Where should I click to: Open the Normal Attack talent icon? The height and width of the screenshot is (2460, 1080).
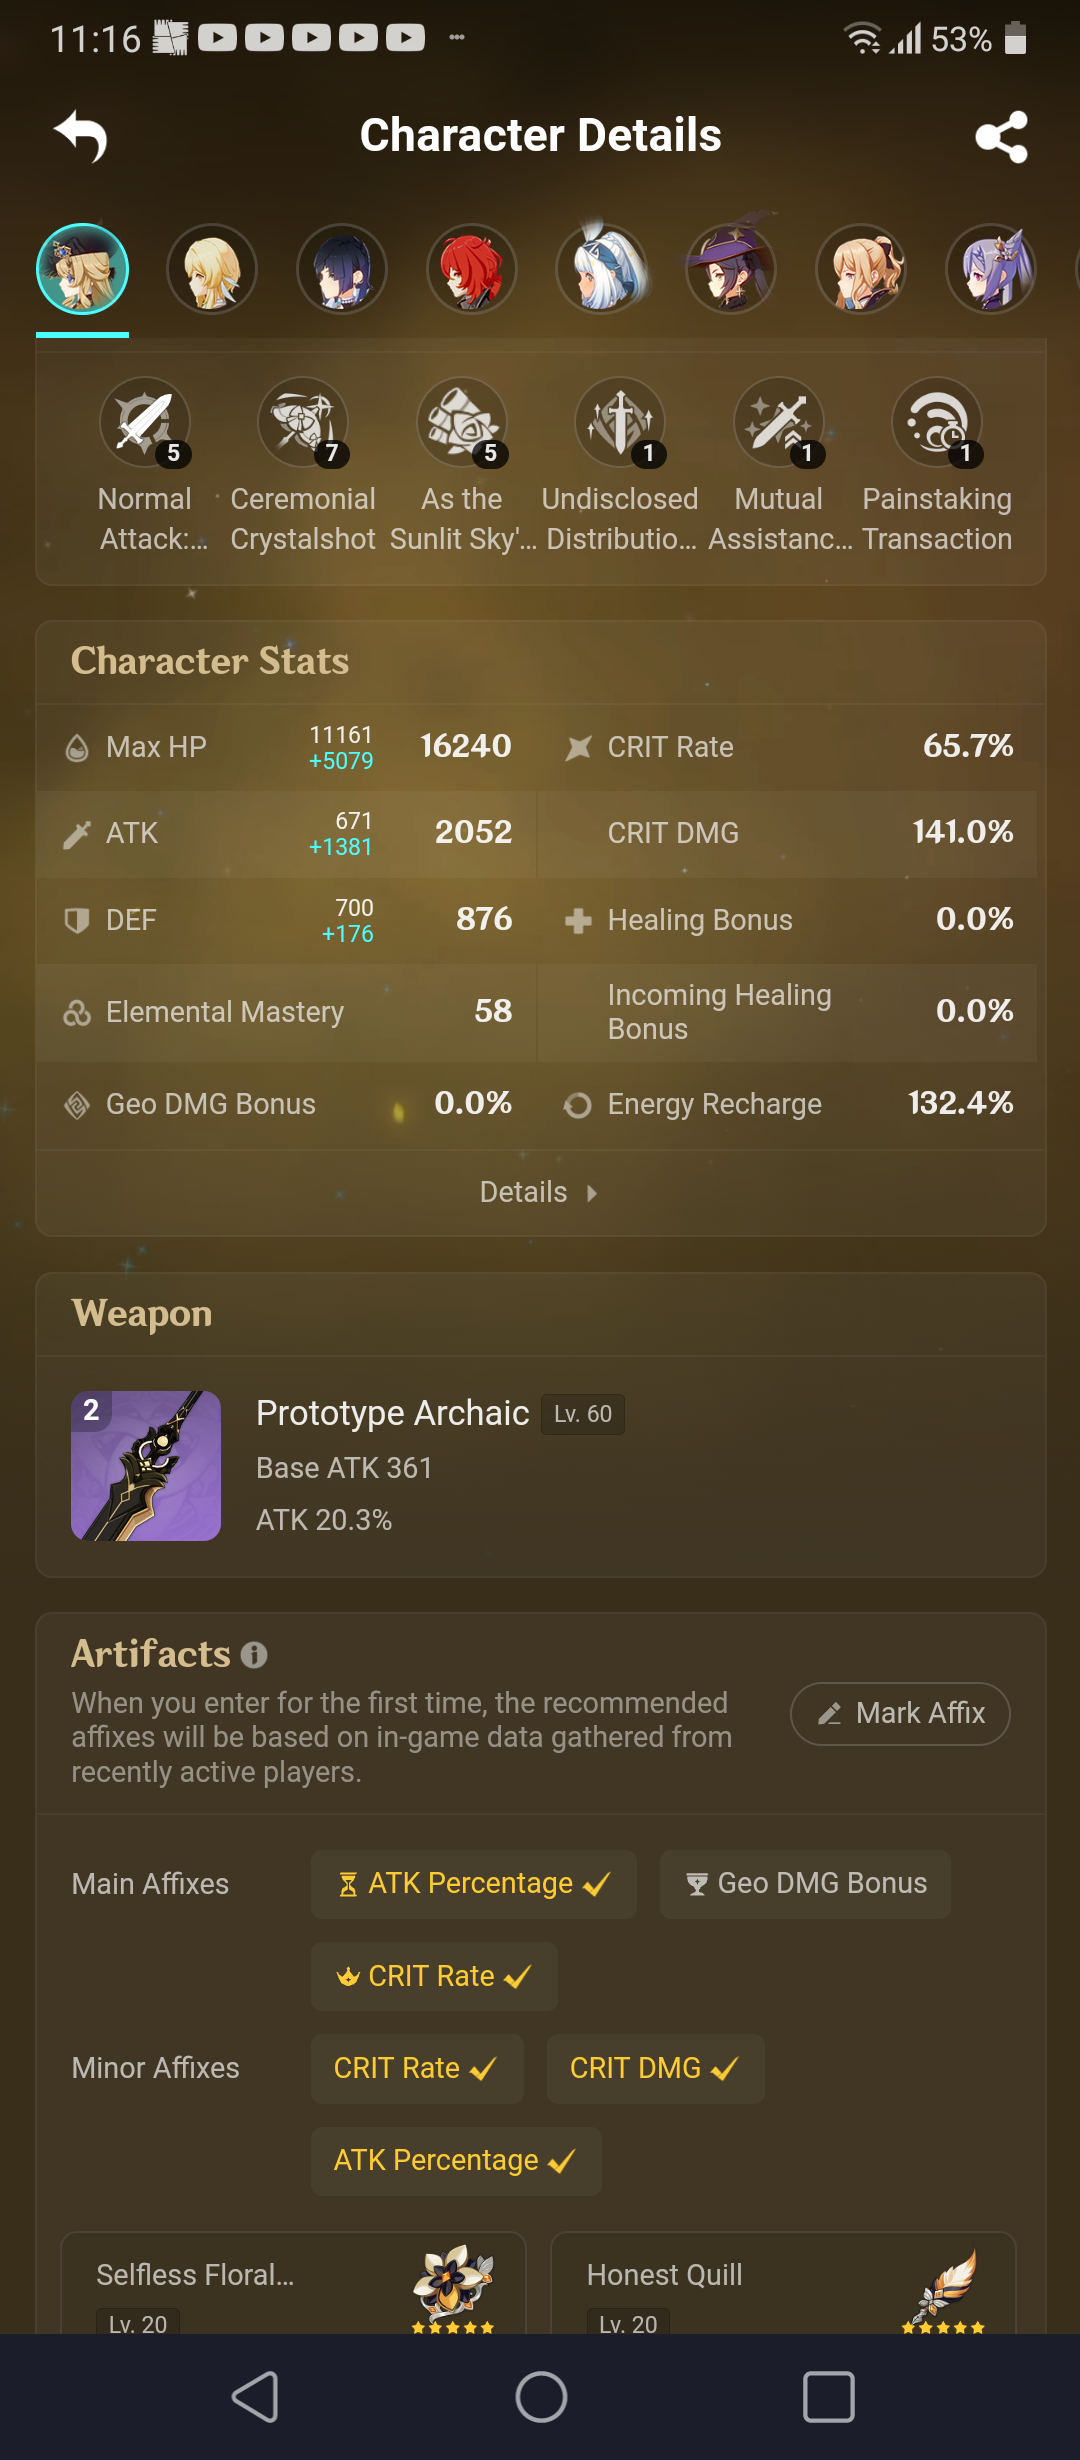coord(145,423)
